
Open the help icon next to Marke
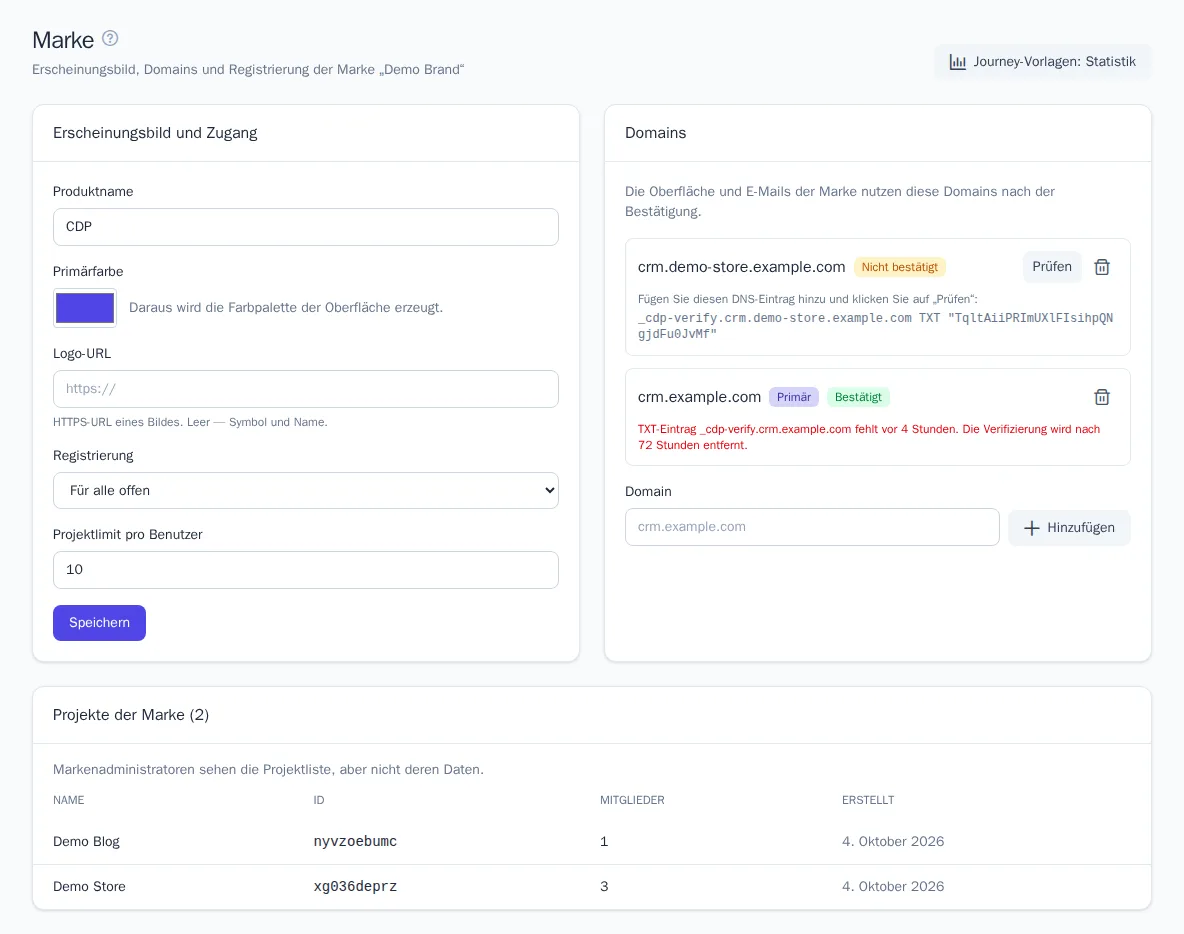110,39
